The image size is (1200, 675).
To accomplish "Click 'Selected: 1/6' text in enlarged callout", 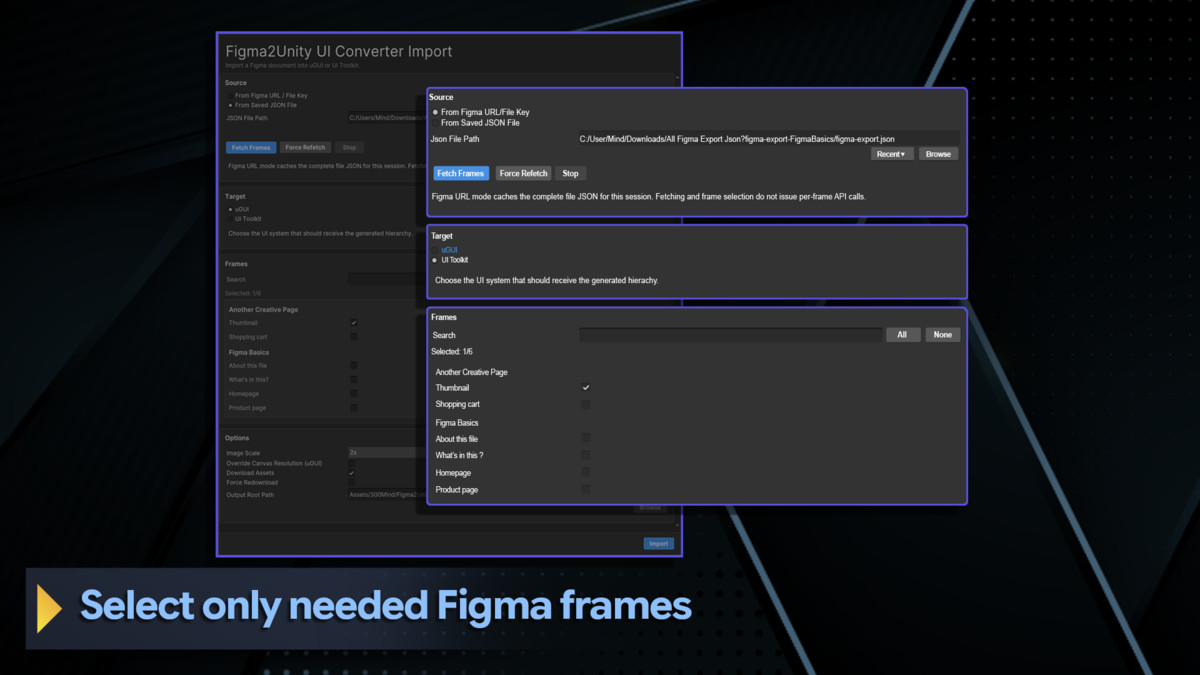I will click(x=452, y=352).
